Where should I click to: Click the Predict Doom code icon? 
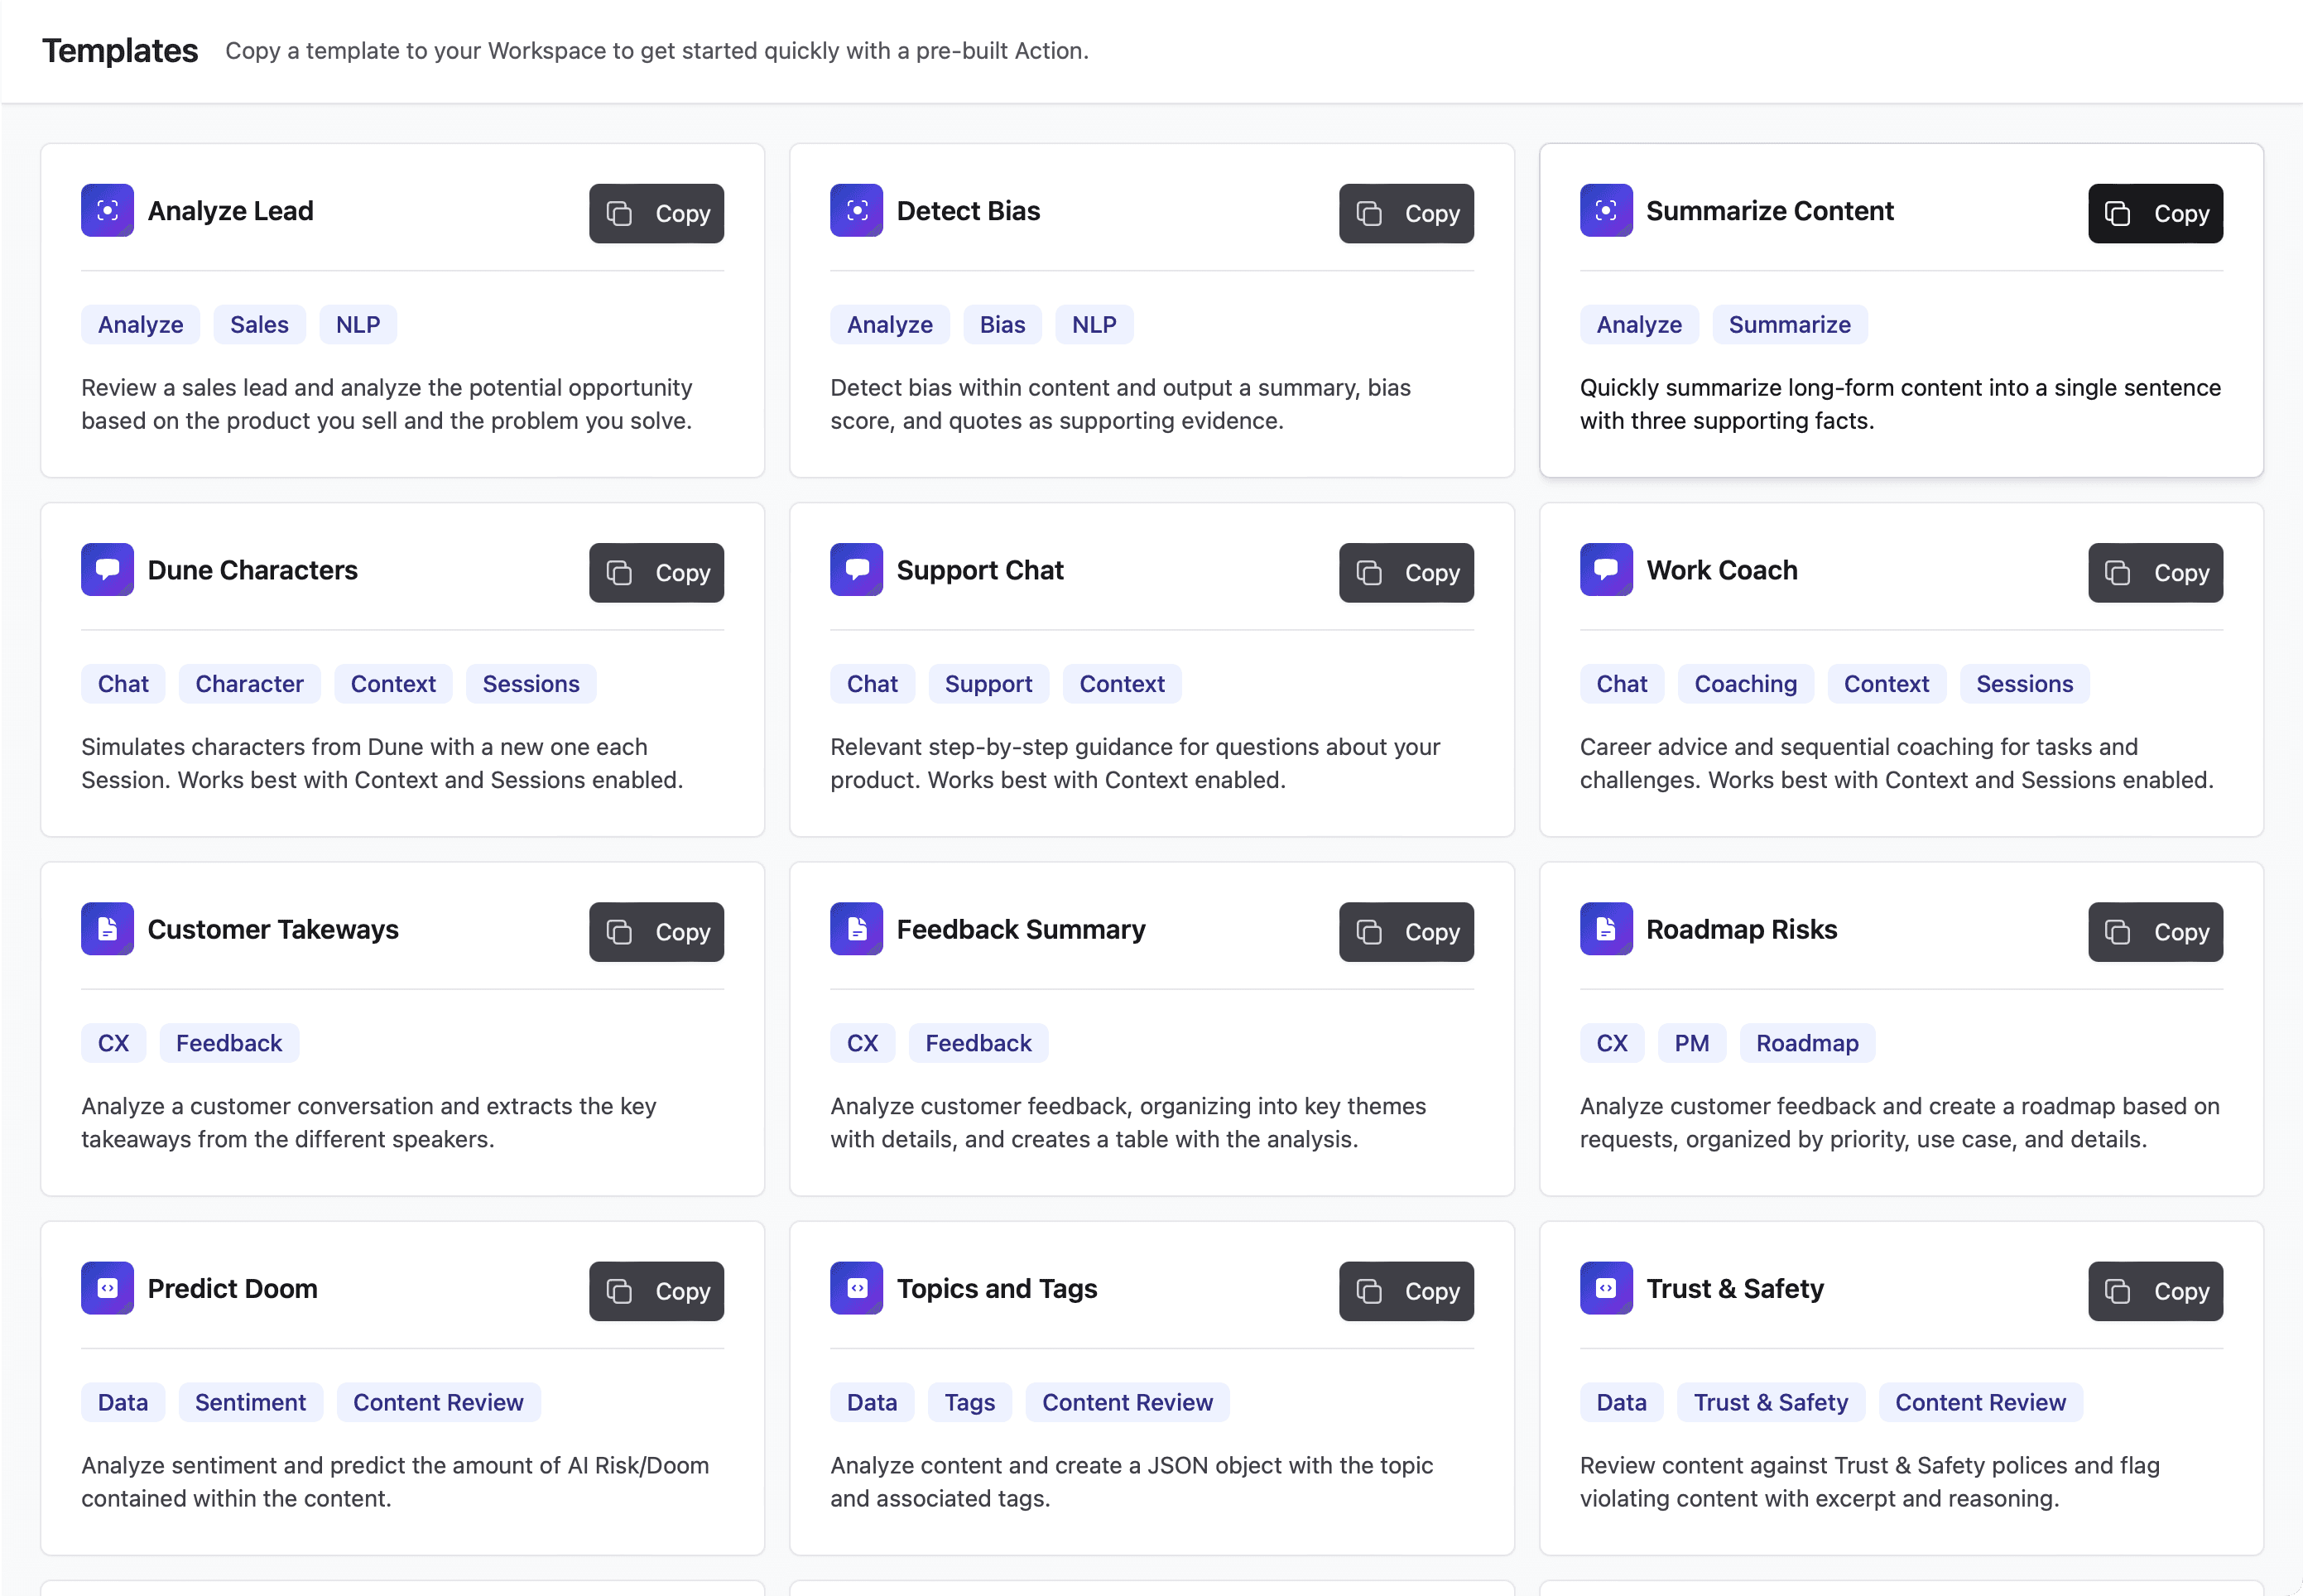coord(107,1287)
